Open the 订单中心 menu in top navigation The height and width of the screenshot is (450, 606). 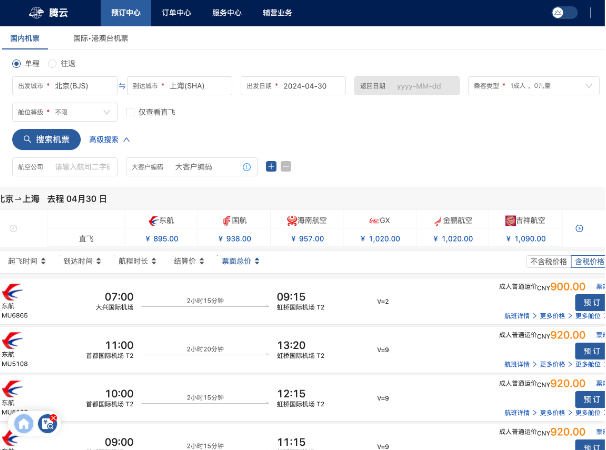tap(170, 13)
